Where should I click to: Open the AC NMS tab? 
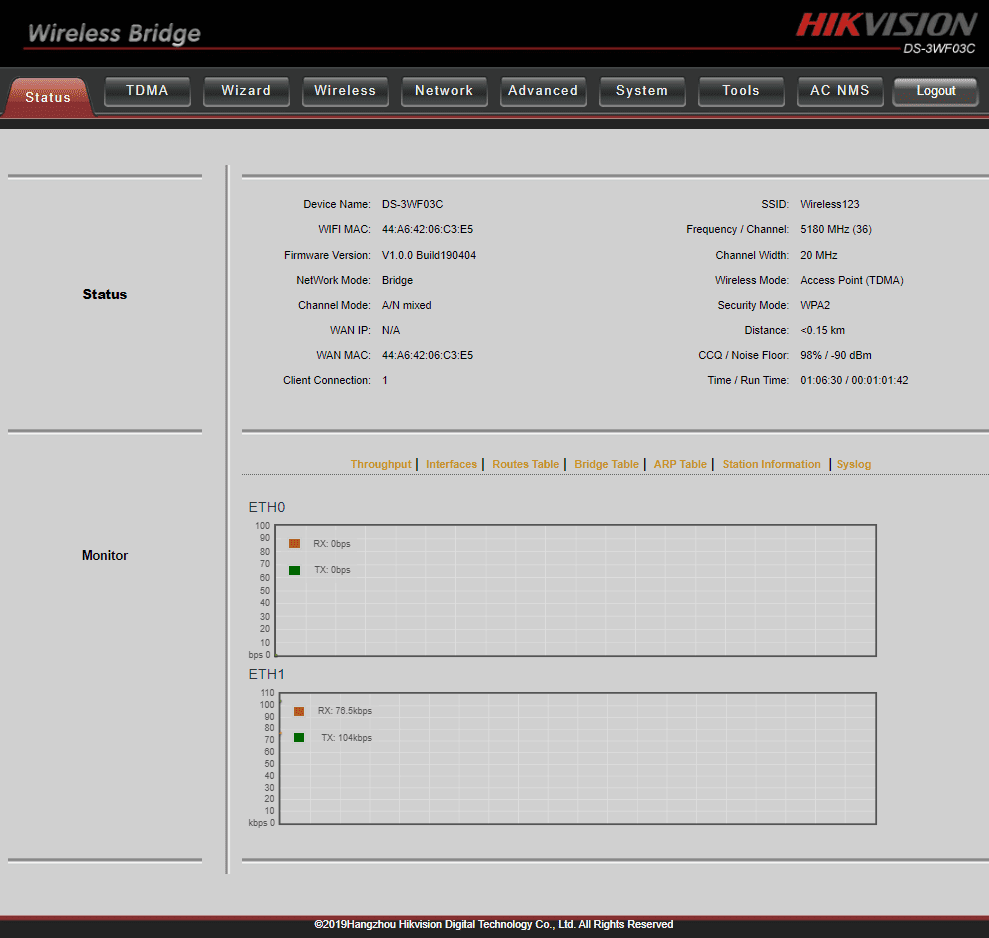tap(840, 91)
